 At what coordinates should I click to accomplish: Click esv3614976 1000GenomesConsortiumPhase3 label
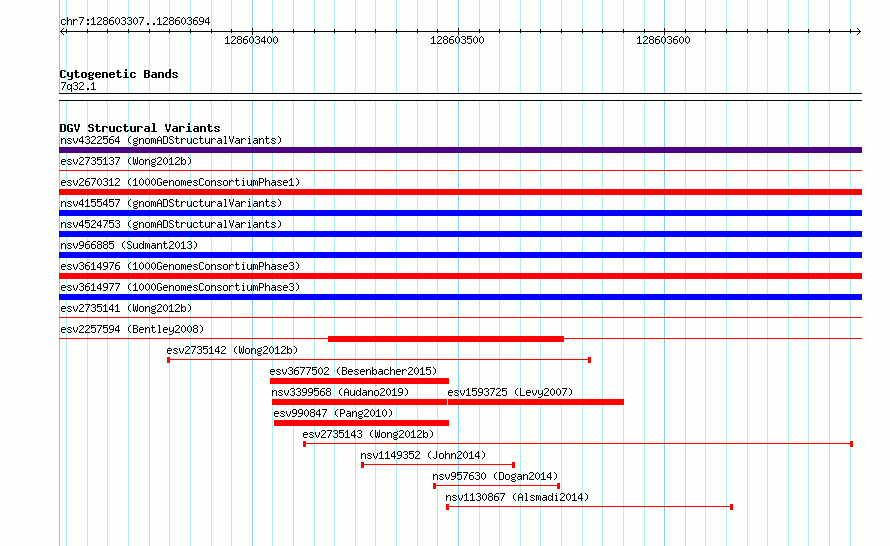click(x=180, y=266)
